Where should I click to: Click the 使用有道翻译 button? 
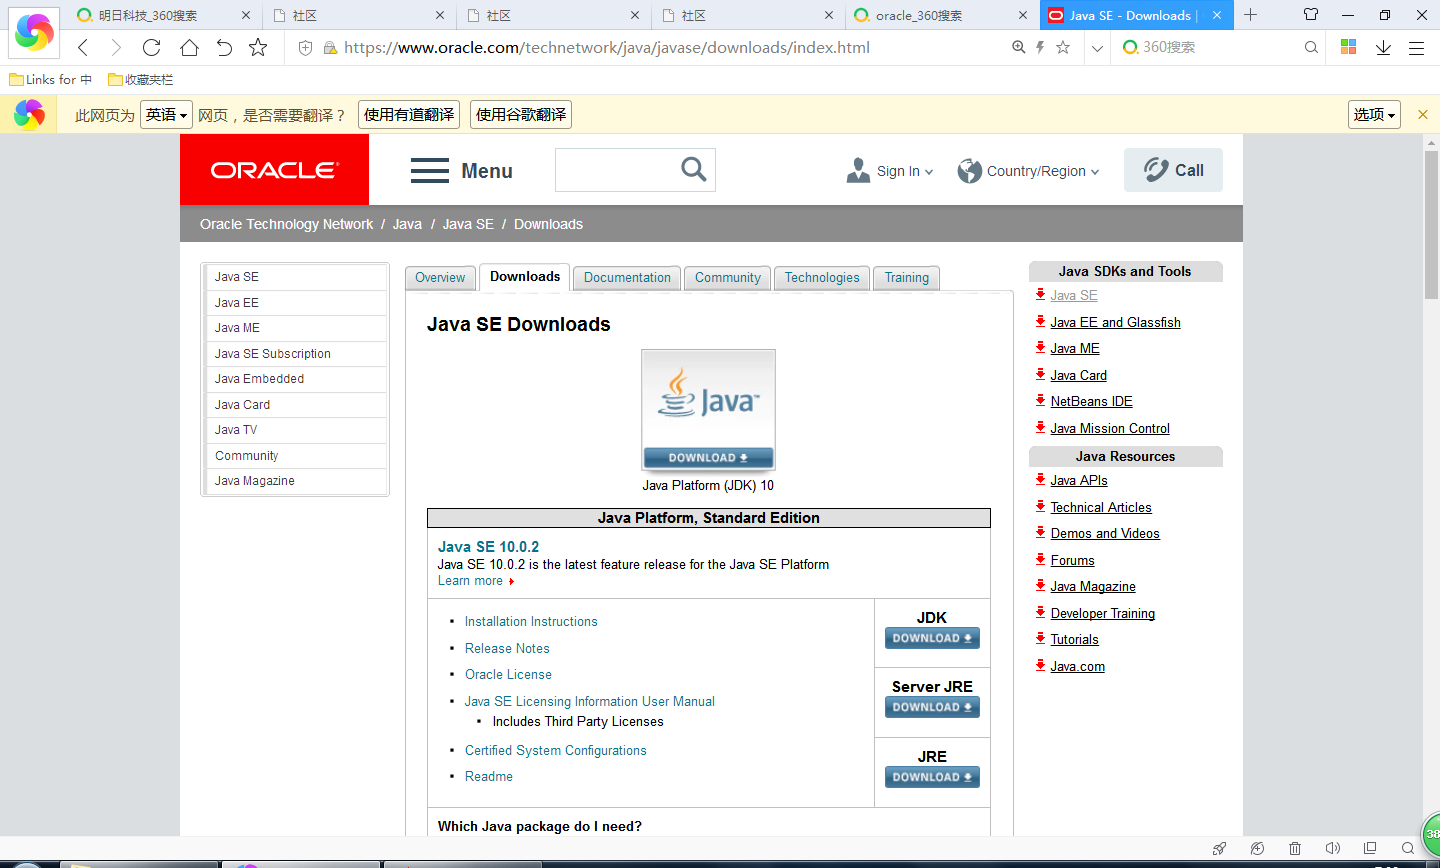point(409,115)
